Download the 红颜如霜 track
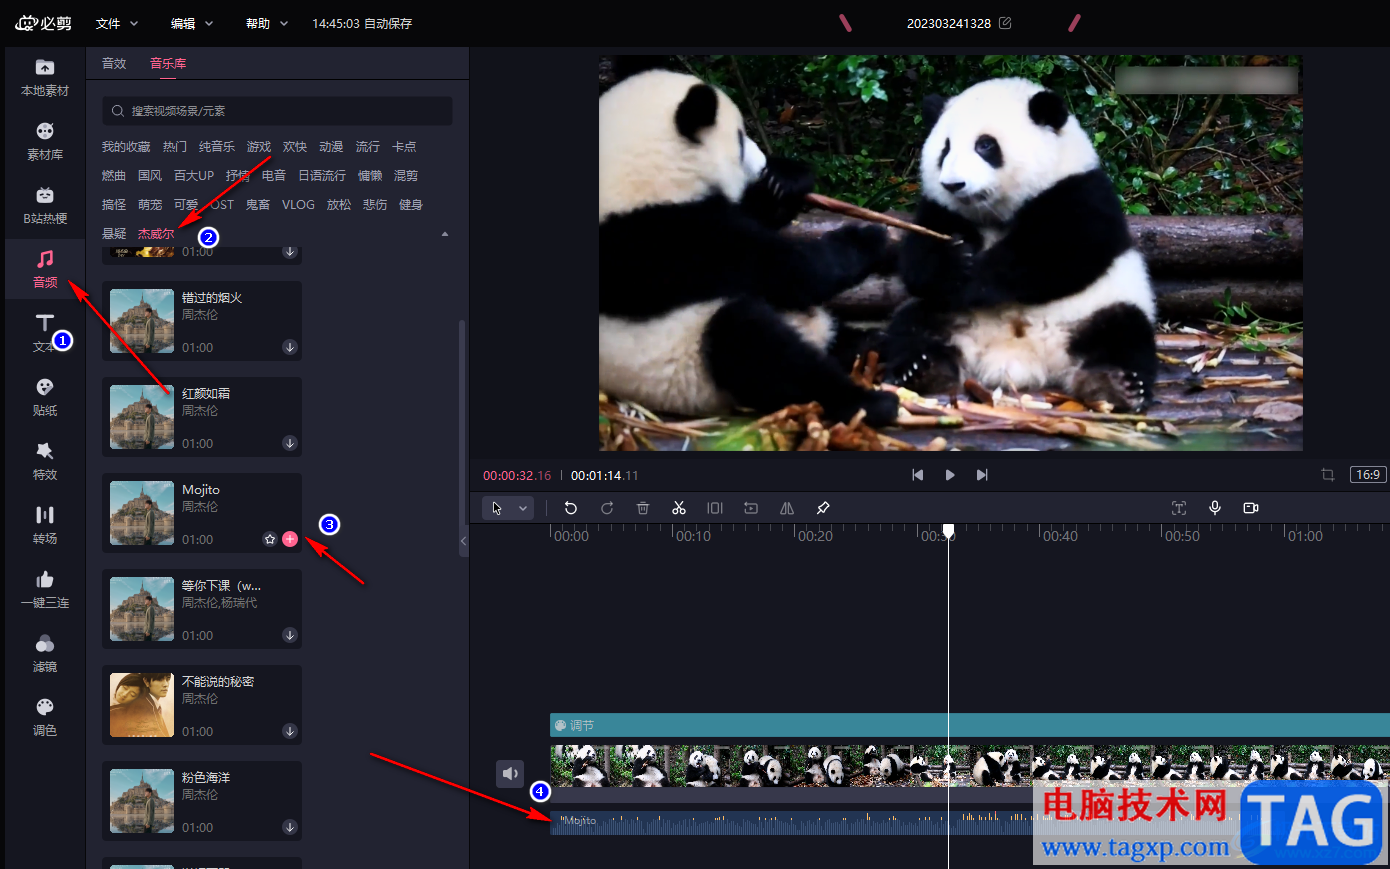1390x869 pixels. click(290, 443)
